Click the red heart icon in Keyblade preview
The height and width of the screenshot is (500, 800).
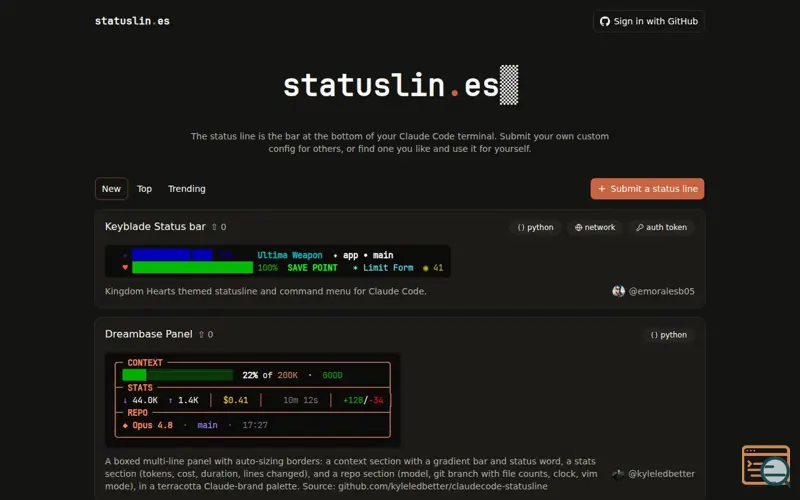125,267
